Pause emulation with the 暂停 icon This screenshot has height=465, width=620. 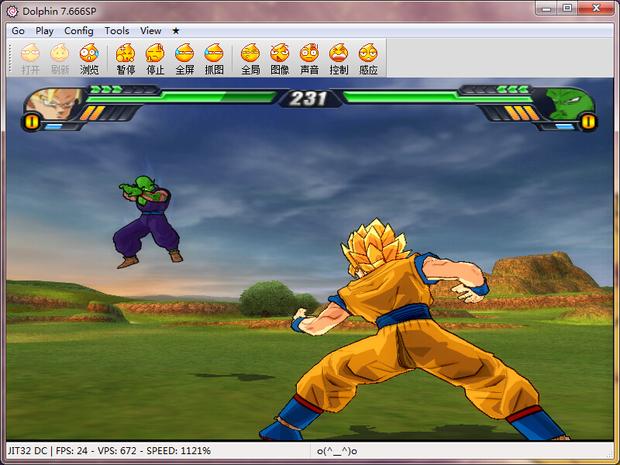coord(126,59)
